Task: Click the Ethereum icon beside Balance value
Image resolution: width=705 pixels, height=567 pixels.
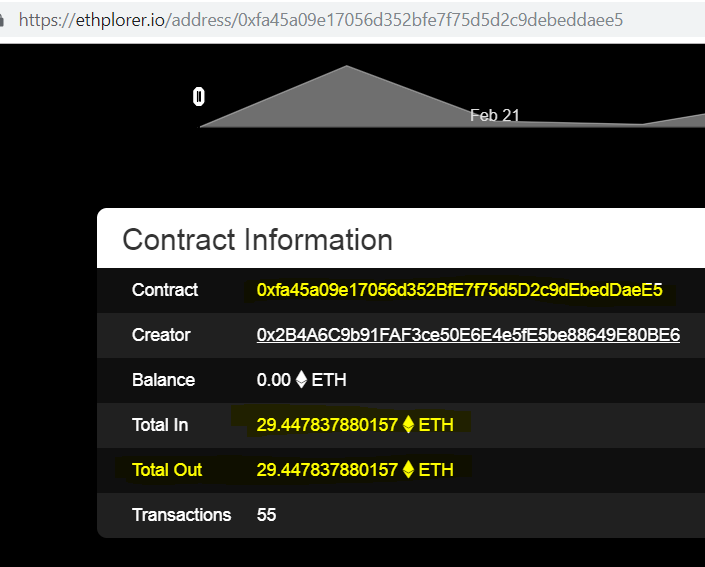Action: pos(301,379)
